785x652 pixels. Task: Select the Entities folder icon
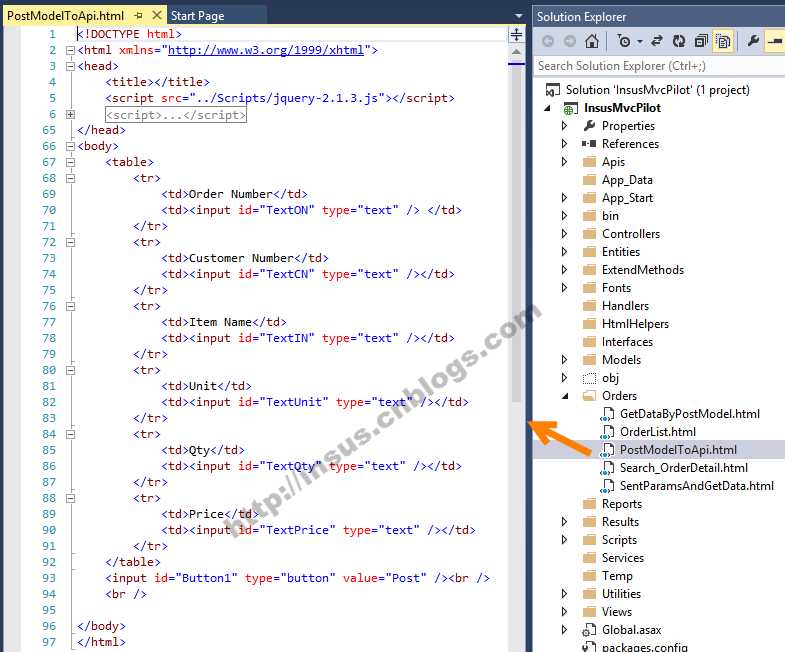coord(590,252)
